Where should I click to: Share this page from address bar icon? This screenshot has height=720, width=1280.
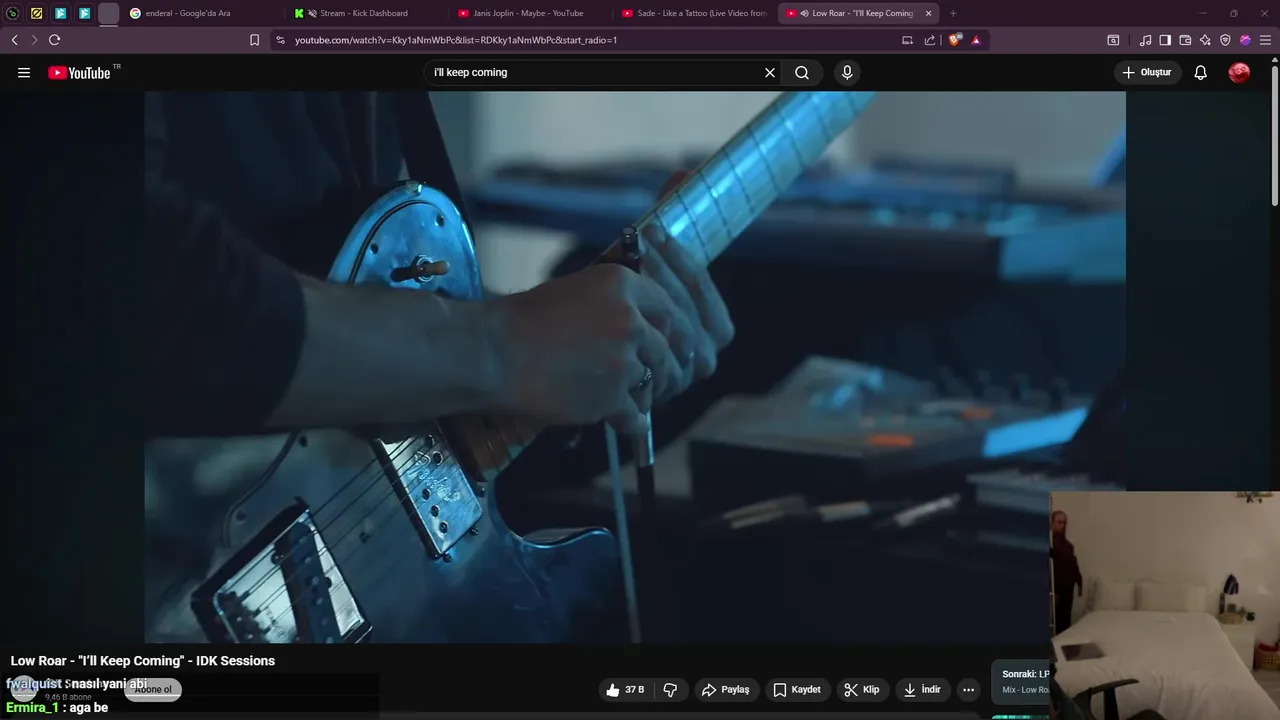pos(930,40)
